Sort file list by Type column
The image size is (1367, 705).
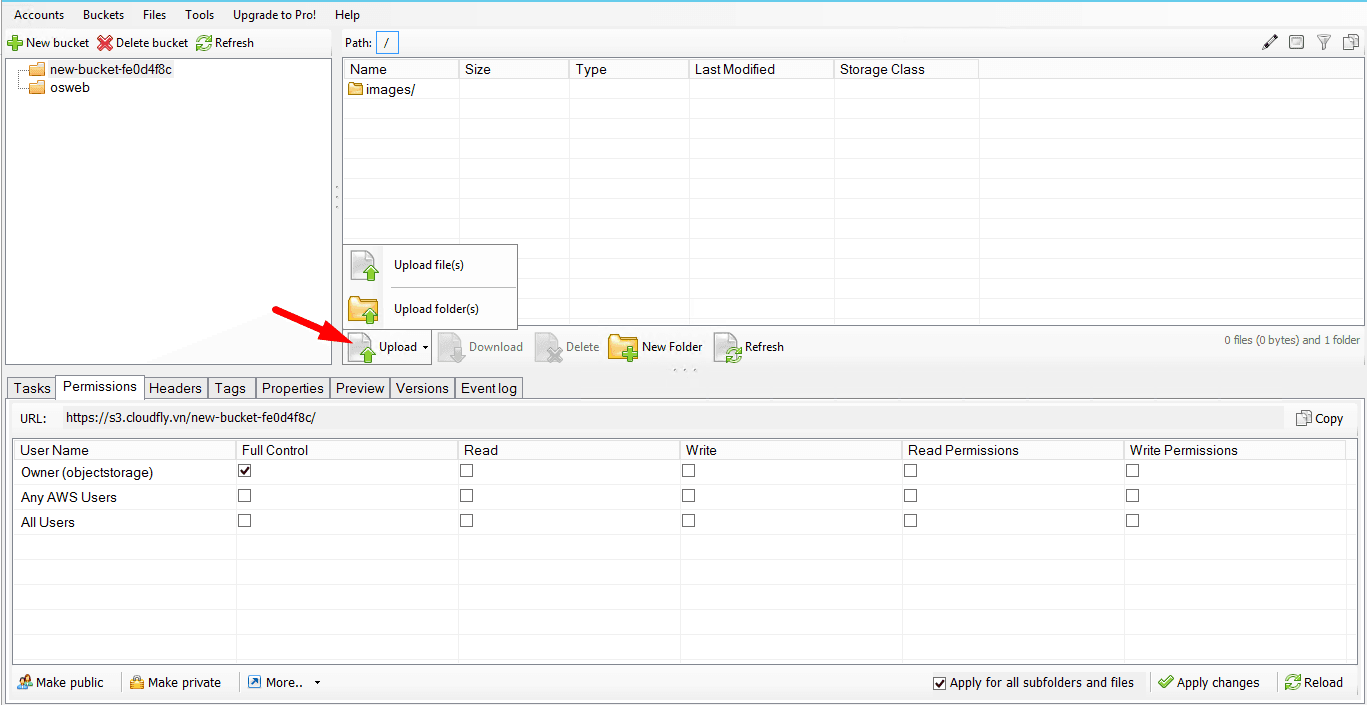point(629,69)
